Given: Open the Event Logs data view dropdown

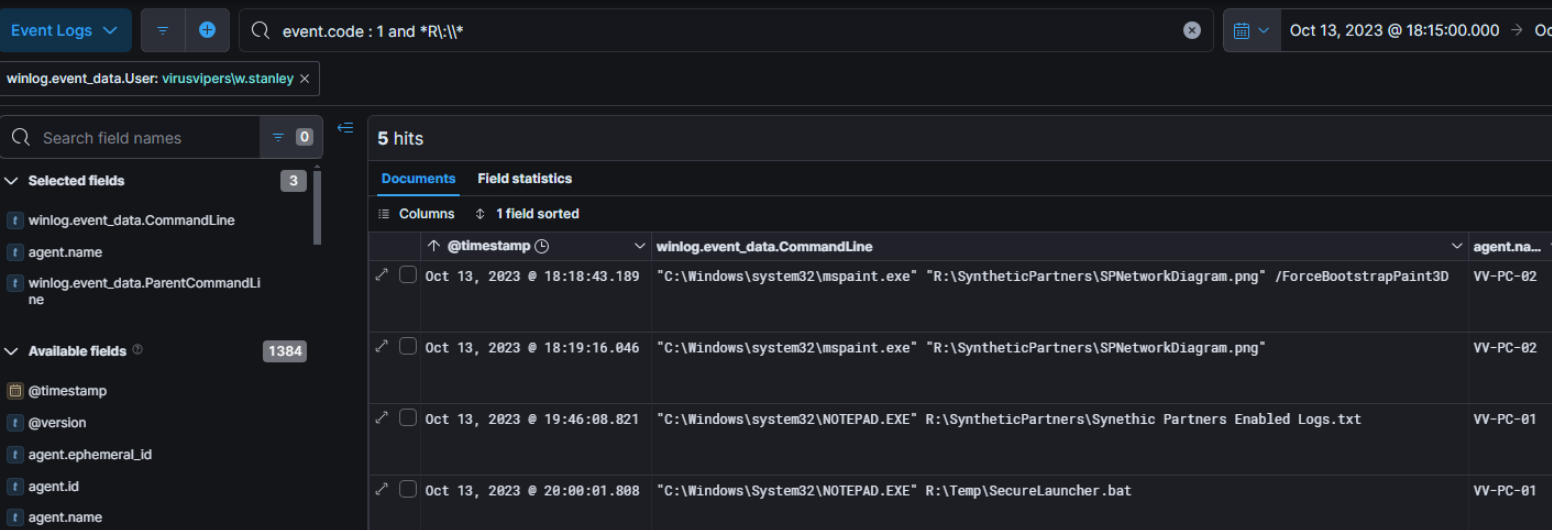Looking at the screenshot, I should pos(65,30).
